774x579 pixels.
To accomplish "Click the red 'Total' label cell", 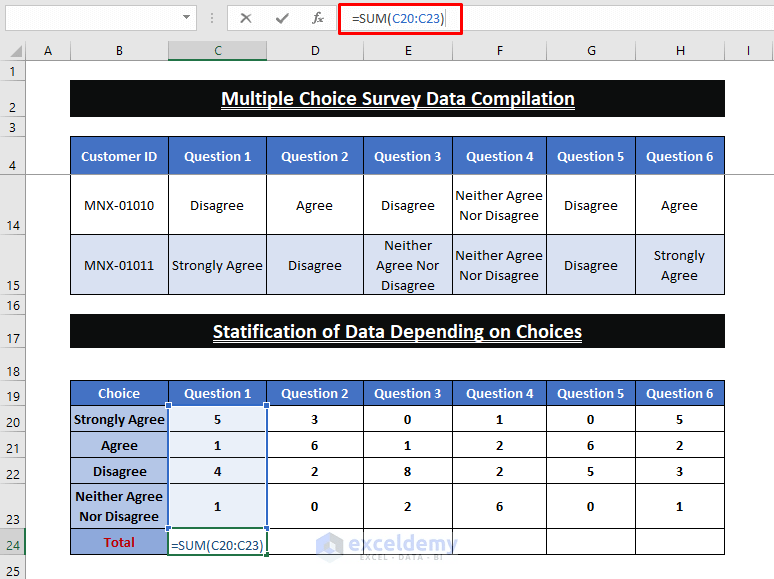I will [x=119, y=542].
